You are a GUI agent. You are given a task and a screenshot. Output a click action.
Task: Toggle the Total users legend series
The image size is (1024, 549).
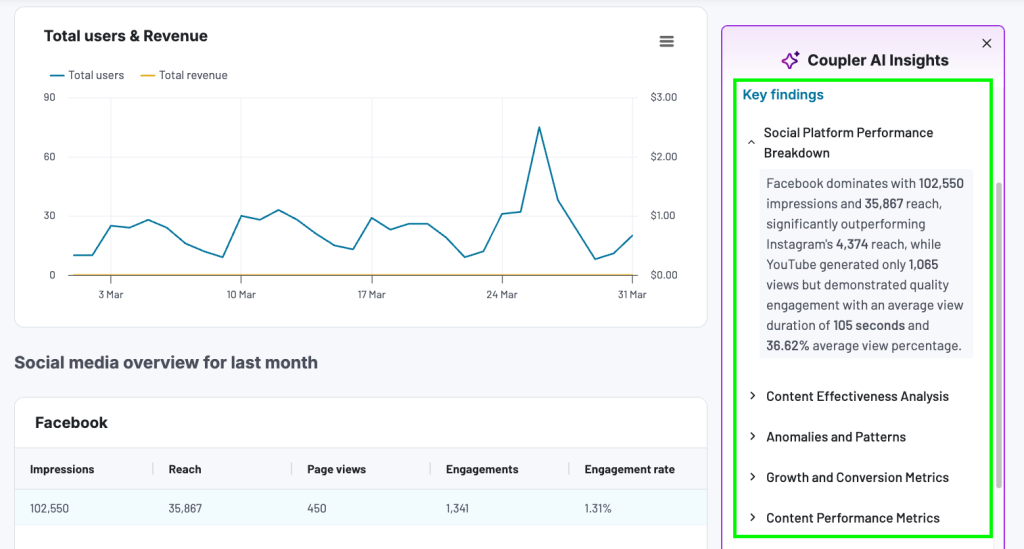(86, 75)
